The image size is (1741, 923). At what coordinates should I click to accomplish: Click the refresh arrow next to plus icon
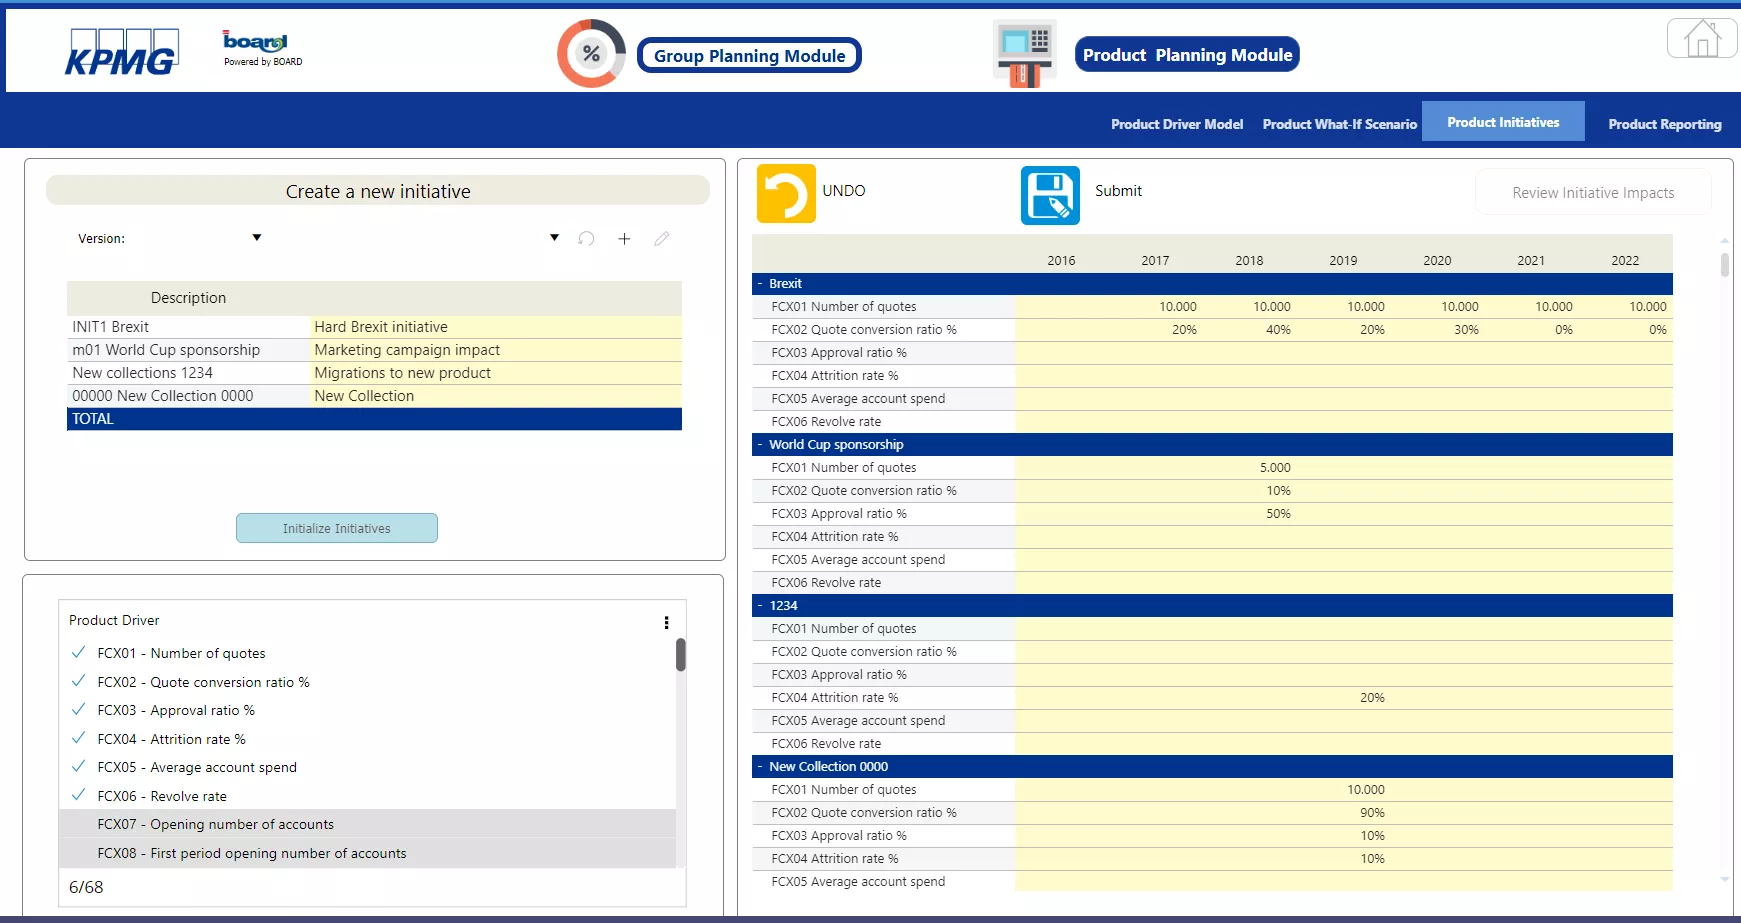[587, 239]
